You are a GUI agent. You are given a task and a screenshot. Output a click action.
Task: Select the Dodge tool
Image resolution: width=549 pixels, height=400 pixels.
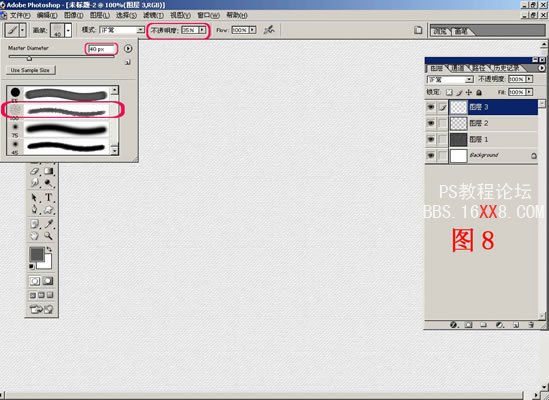point(48,182)
